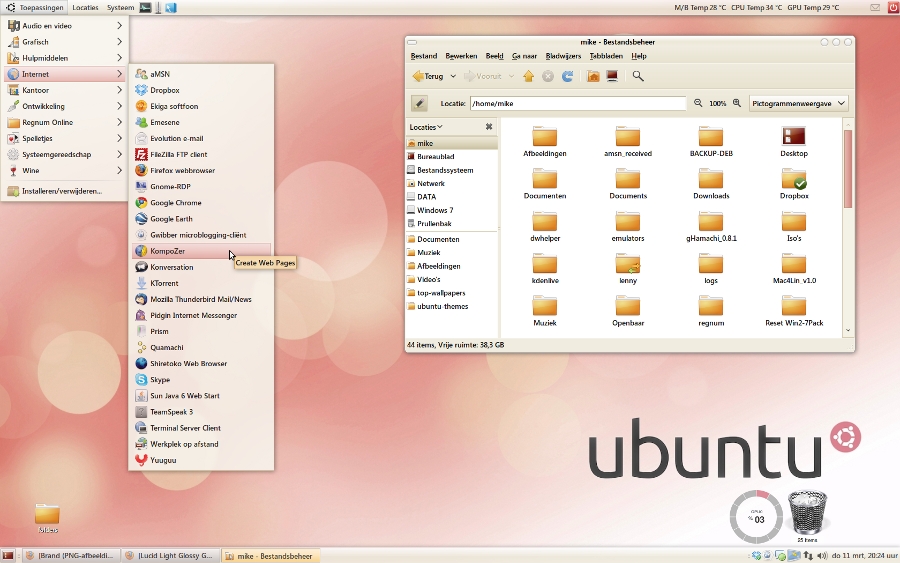
Task: Zoom in in file manager
Action: (737, 103)
